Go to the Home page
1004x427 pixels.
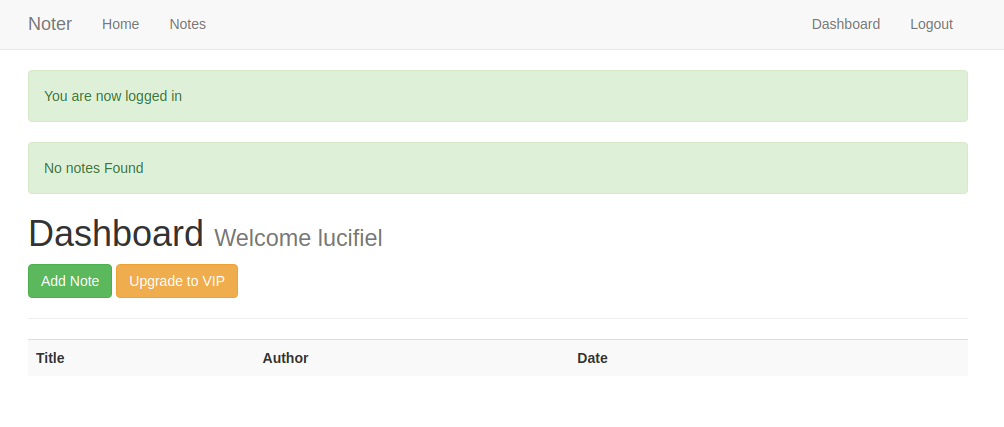[x=120, y=24]
